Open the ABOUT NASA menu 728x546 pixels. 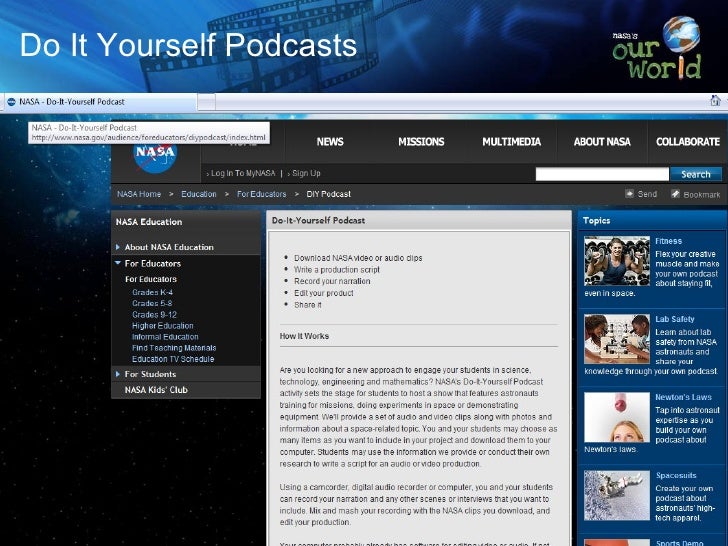click(602, 142)
